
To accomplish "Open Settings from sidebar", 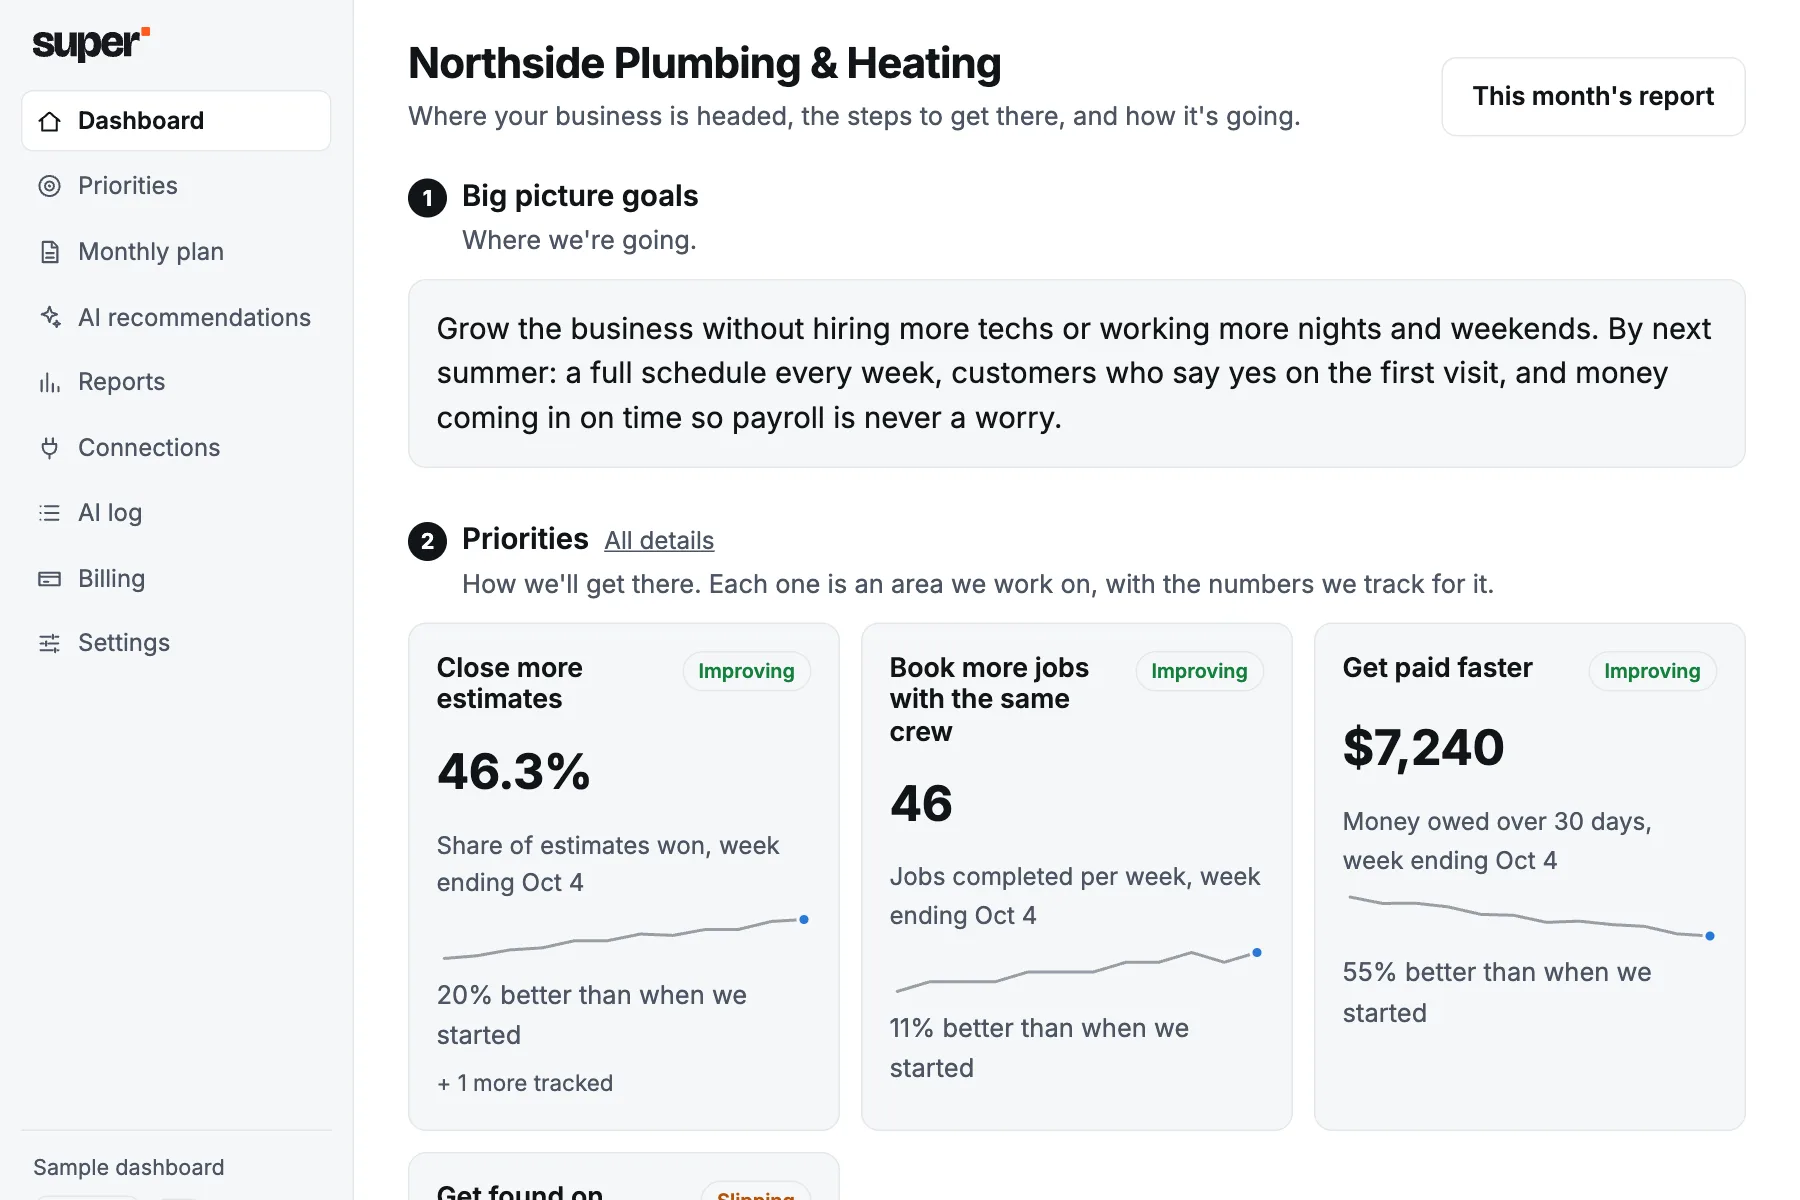I will pyautogui.click(x=176, y=643).
